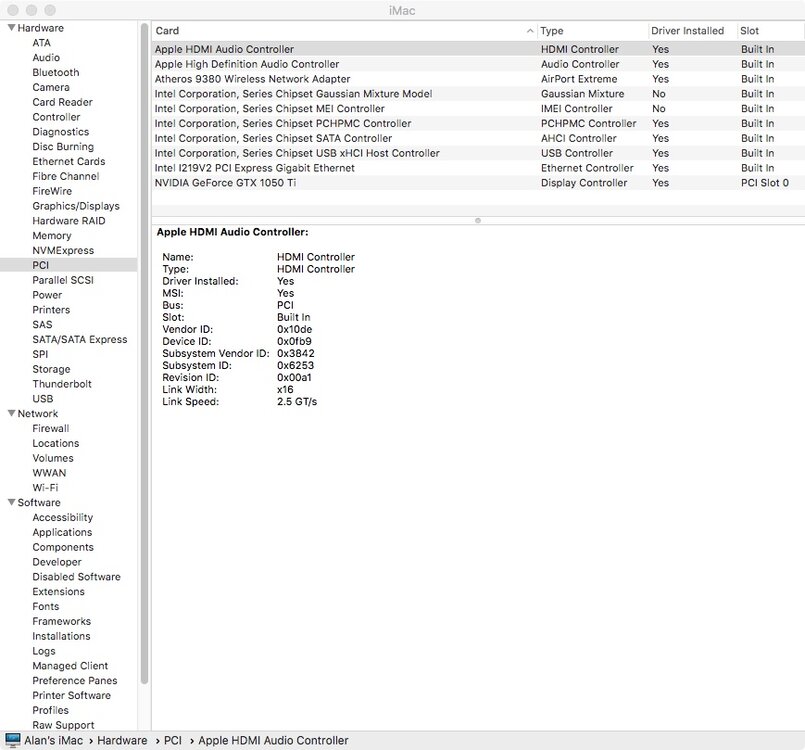Click the split pane divider handle
805x750 pixels.
click(478, 220)
